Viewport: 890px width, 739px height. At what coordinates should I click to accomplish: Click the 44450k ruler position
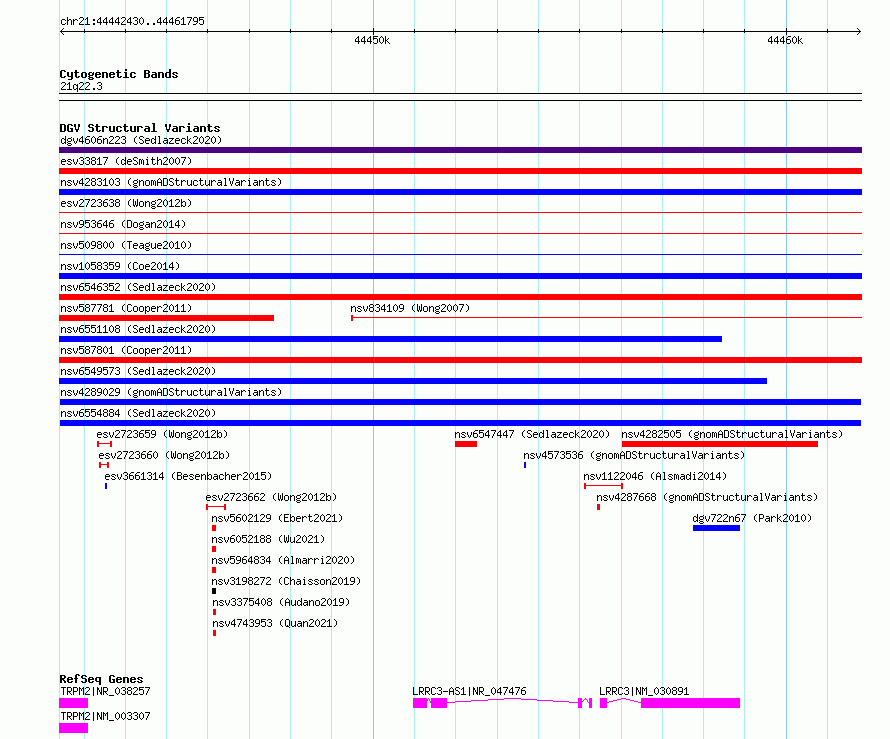click(x=372, y=40)
